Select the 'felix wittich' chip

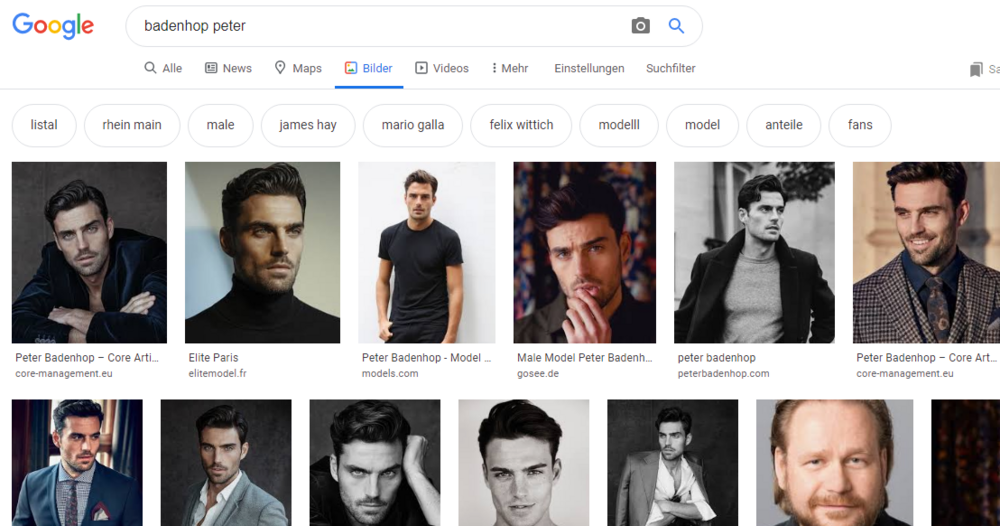click(521, 125)
